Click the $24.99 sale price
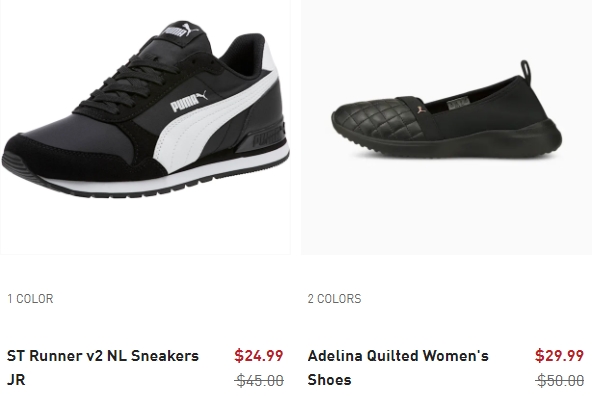The width and height of the screenshot is (595, 396). (258, 355)
